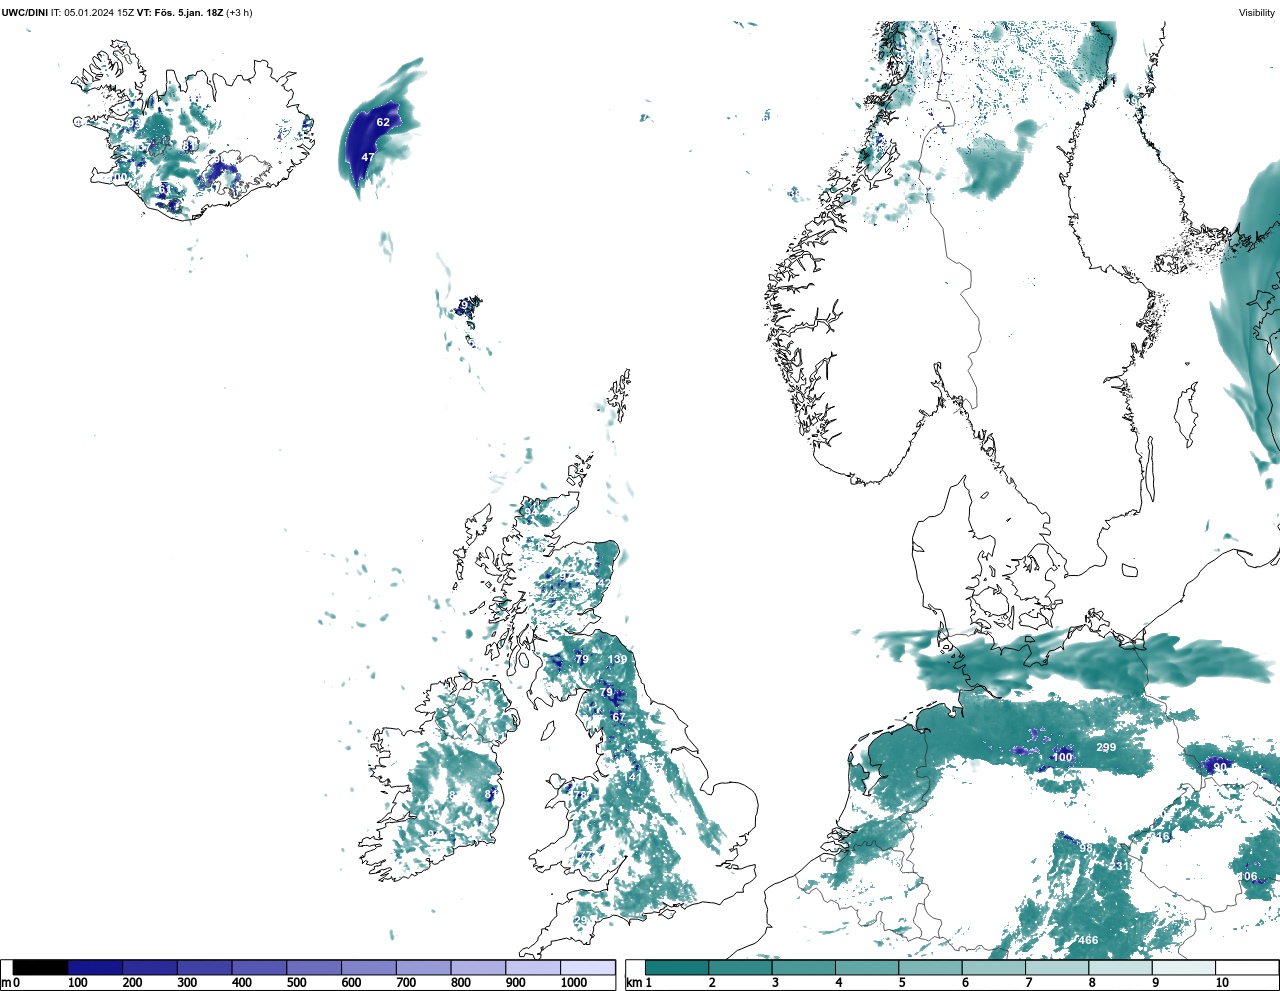Click the '466' value near bottom edge
Screen dimensions: 1280x991
pyautogui.click(x=1088, y=940)
